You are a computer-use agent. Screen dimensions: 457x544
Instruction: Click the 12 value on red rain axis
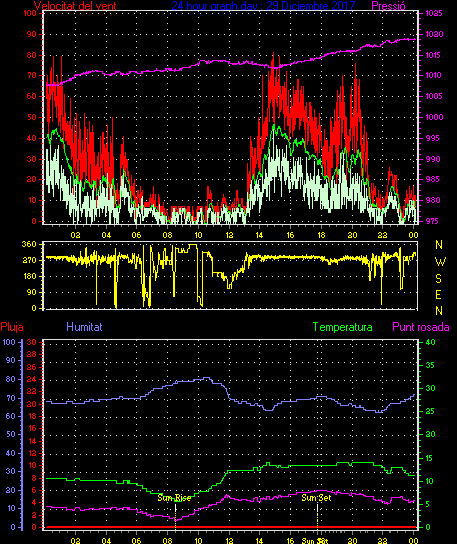(32, 453)
